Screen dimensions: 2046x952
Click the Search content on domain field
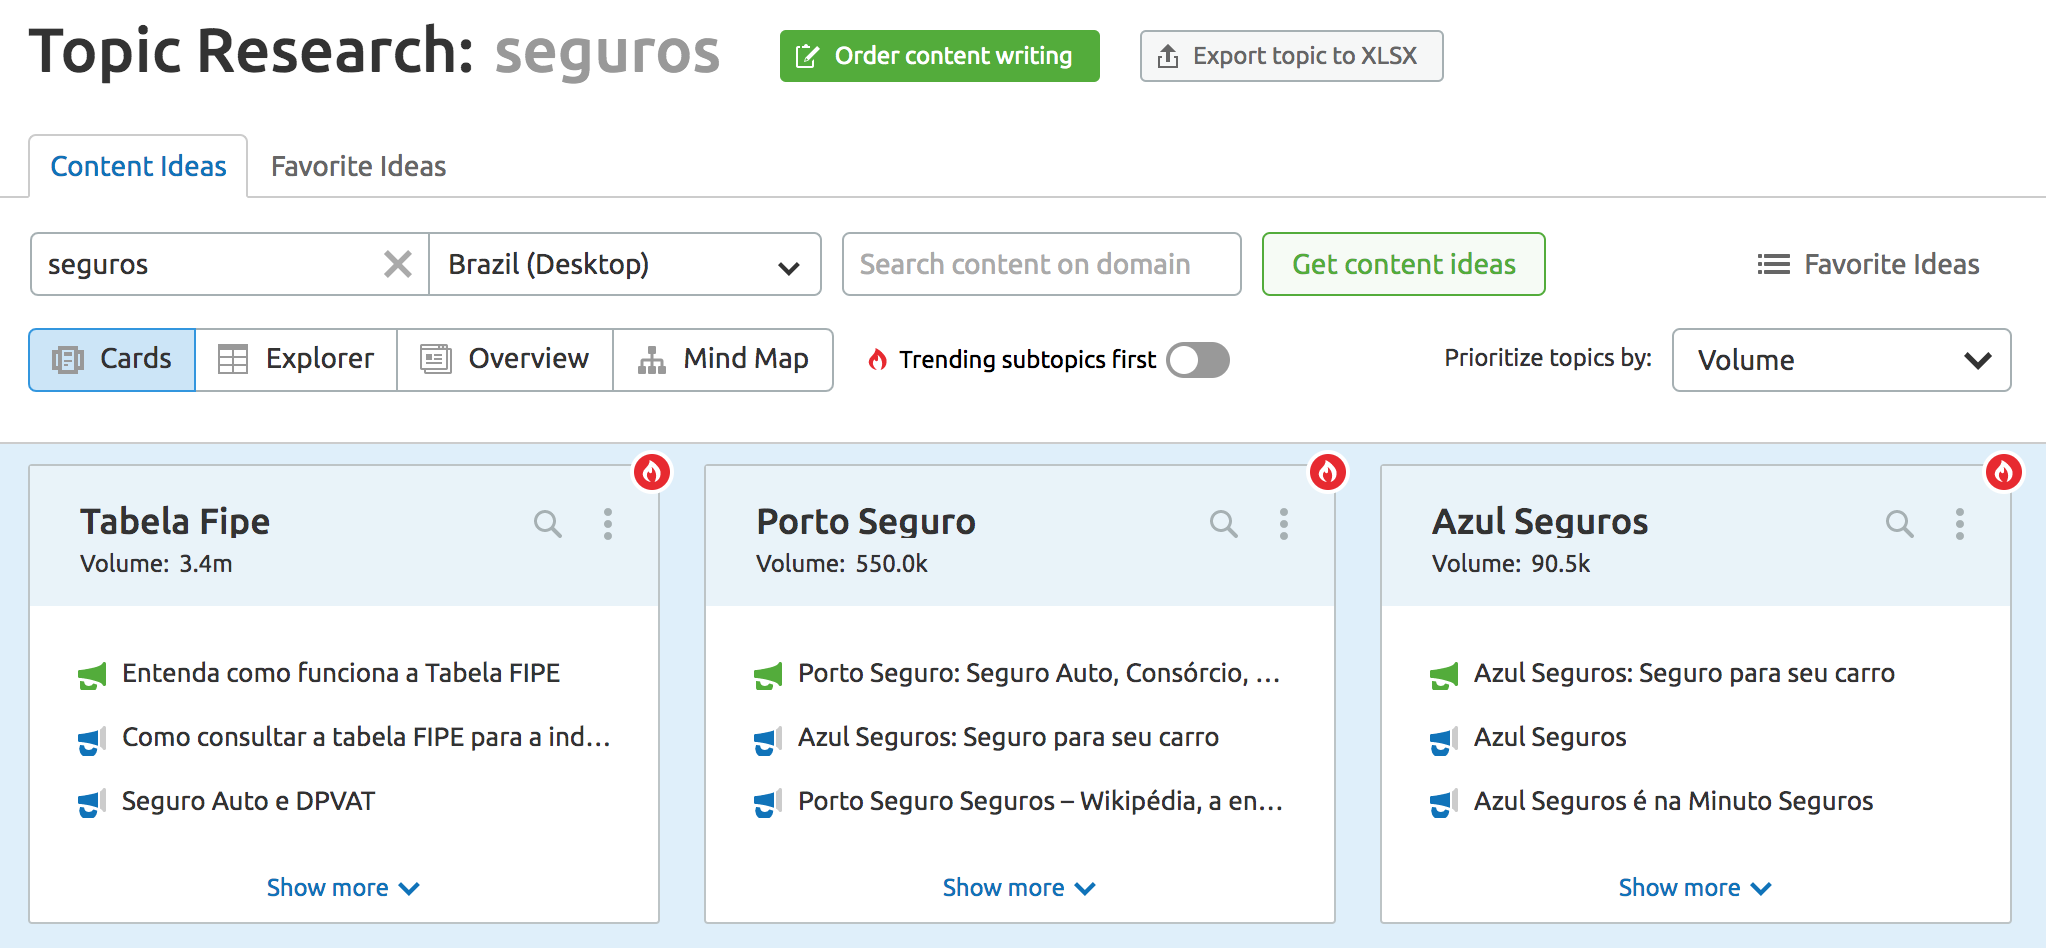point(1041,264)
